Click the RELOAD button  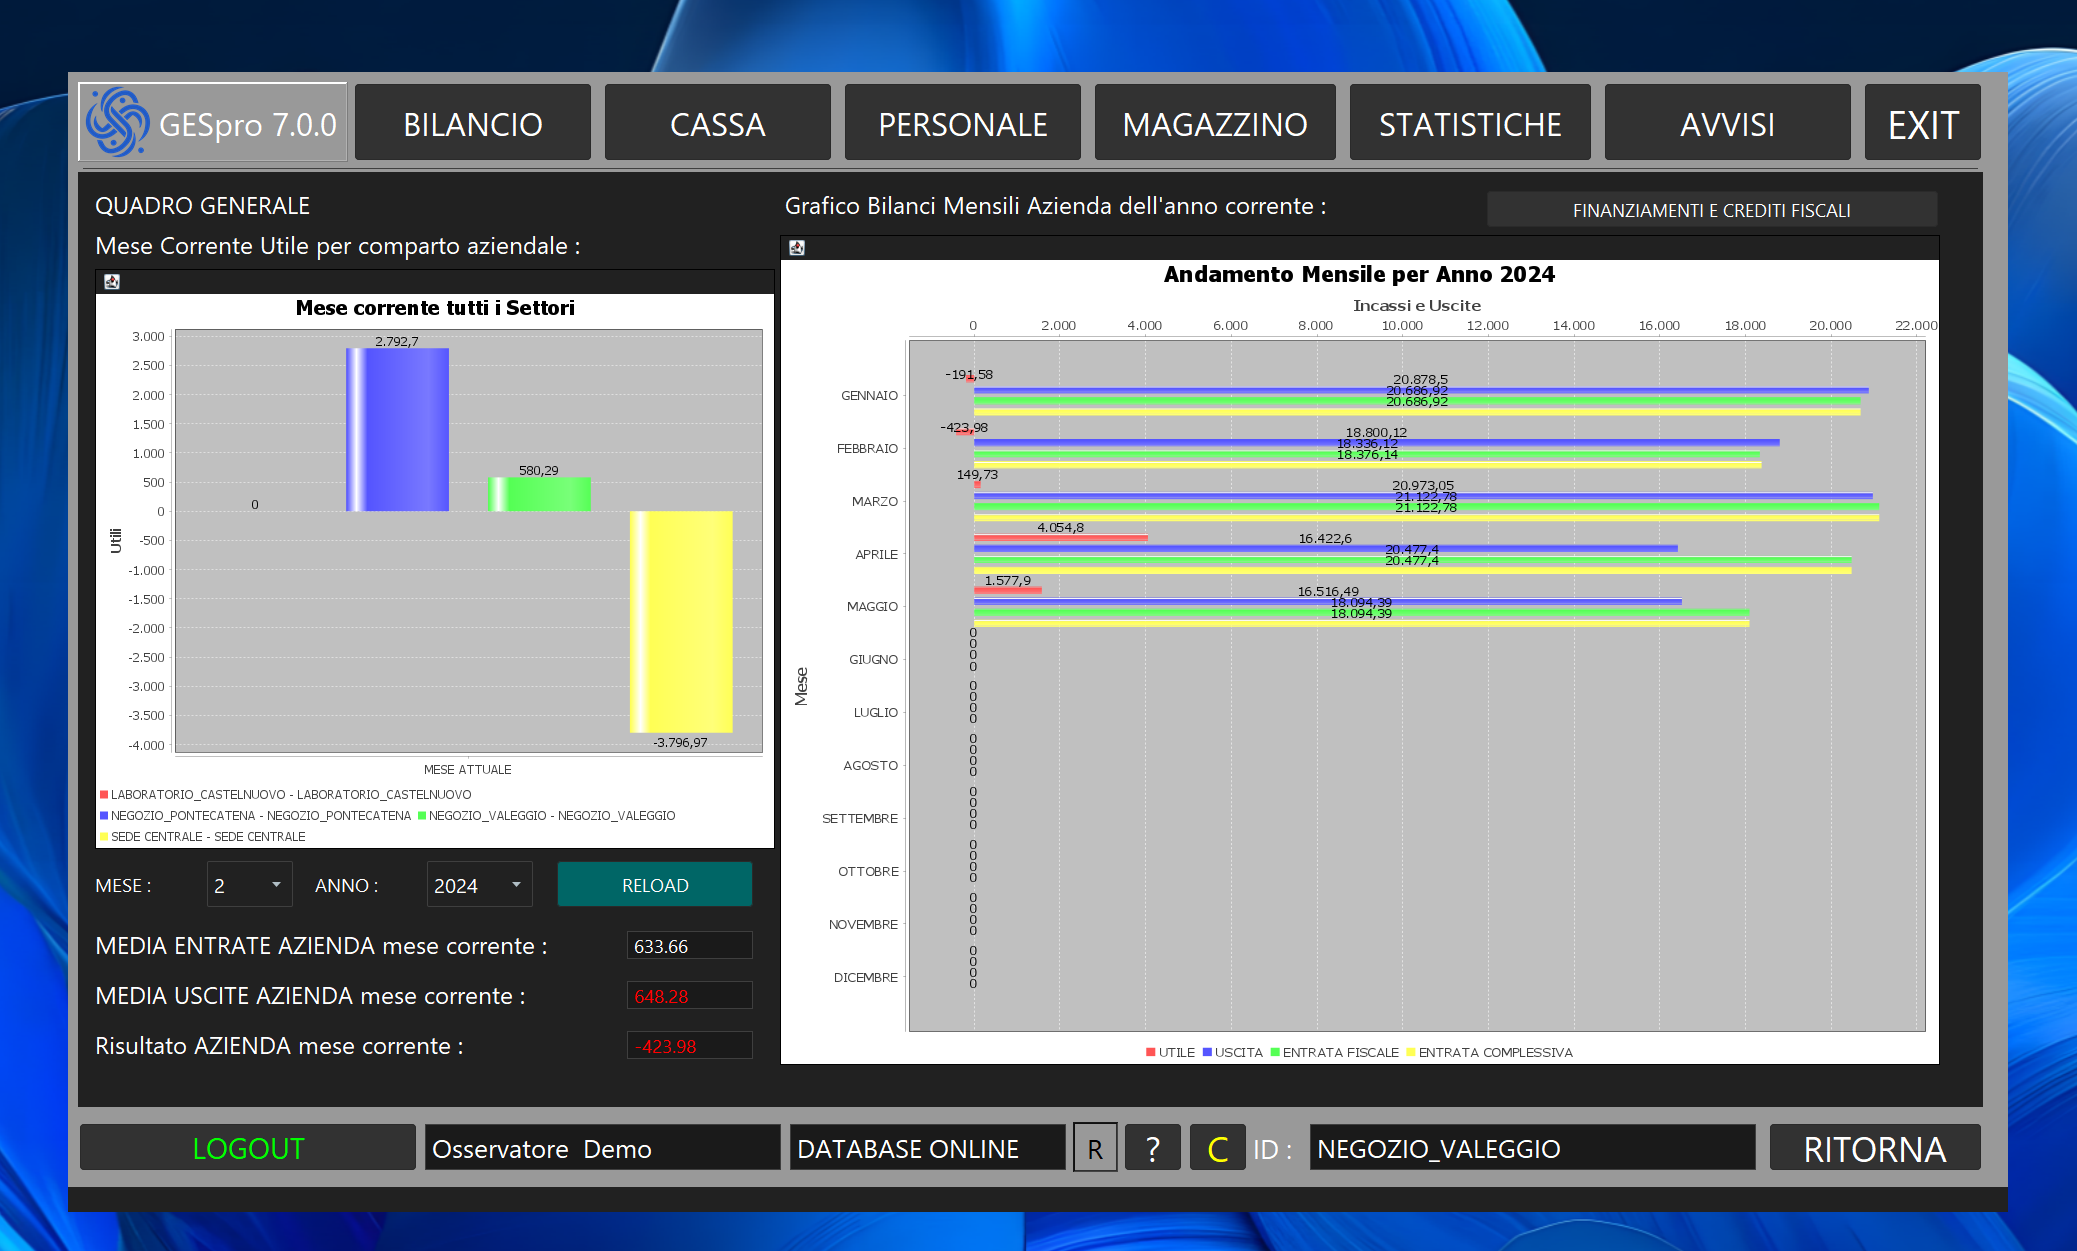655,885
